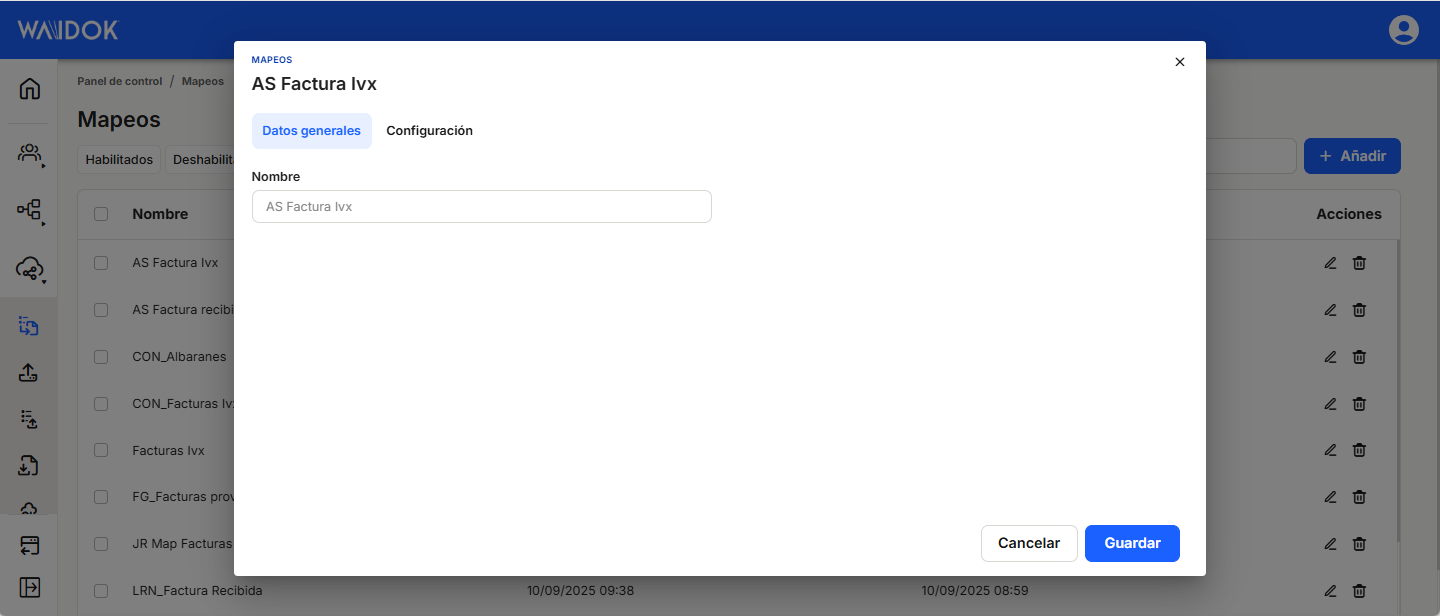Click the collapse sidebar icon at bottom

click(x=30, y=586)
